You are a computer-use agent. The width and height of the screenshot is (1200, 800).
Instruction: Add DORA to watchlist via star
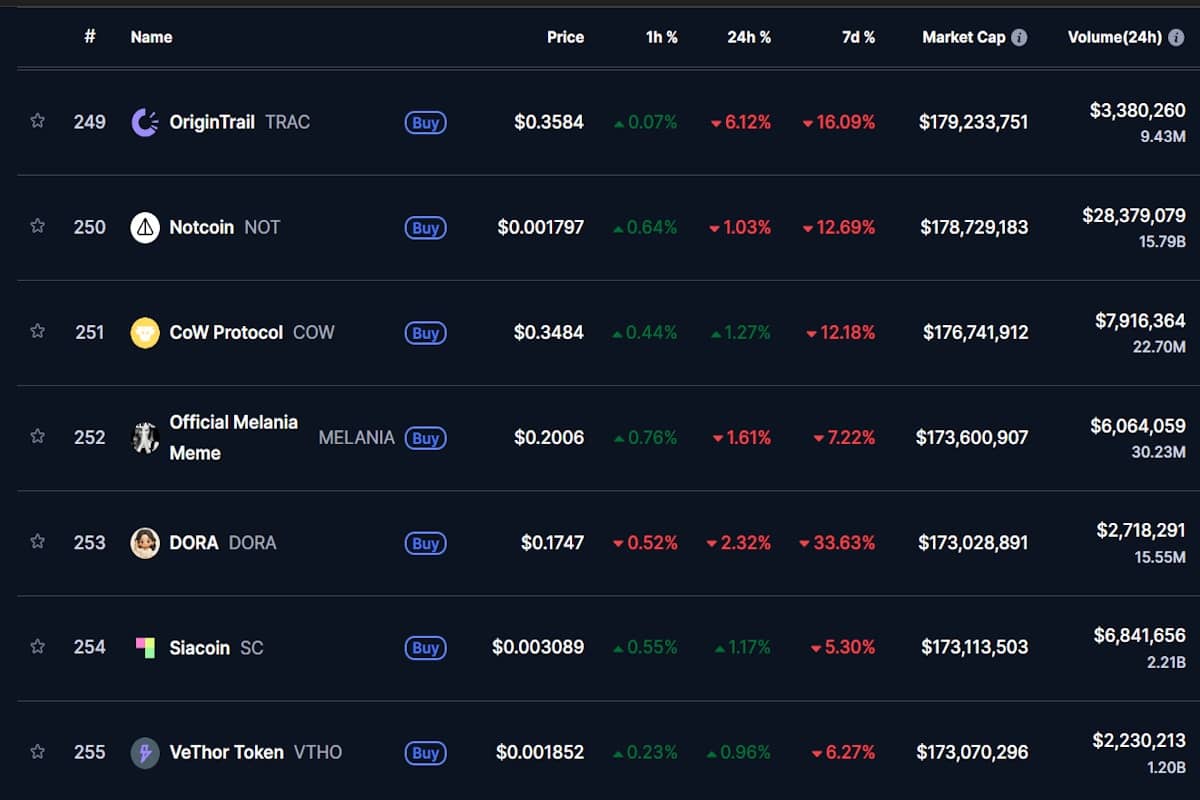(x=37, y=541)
